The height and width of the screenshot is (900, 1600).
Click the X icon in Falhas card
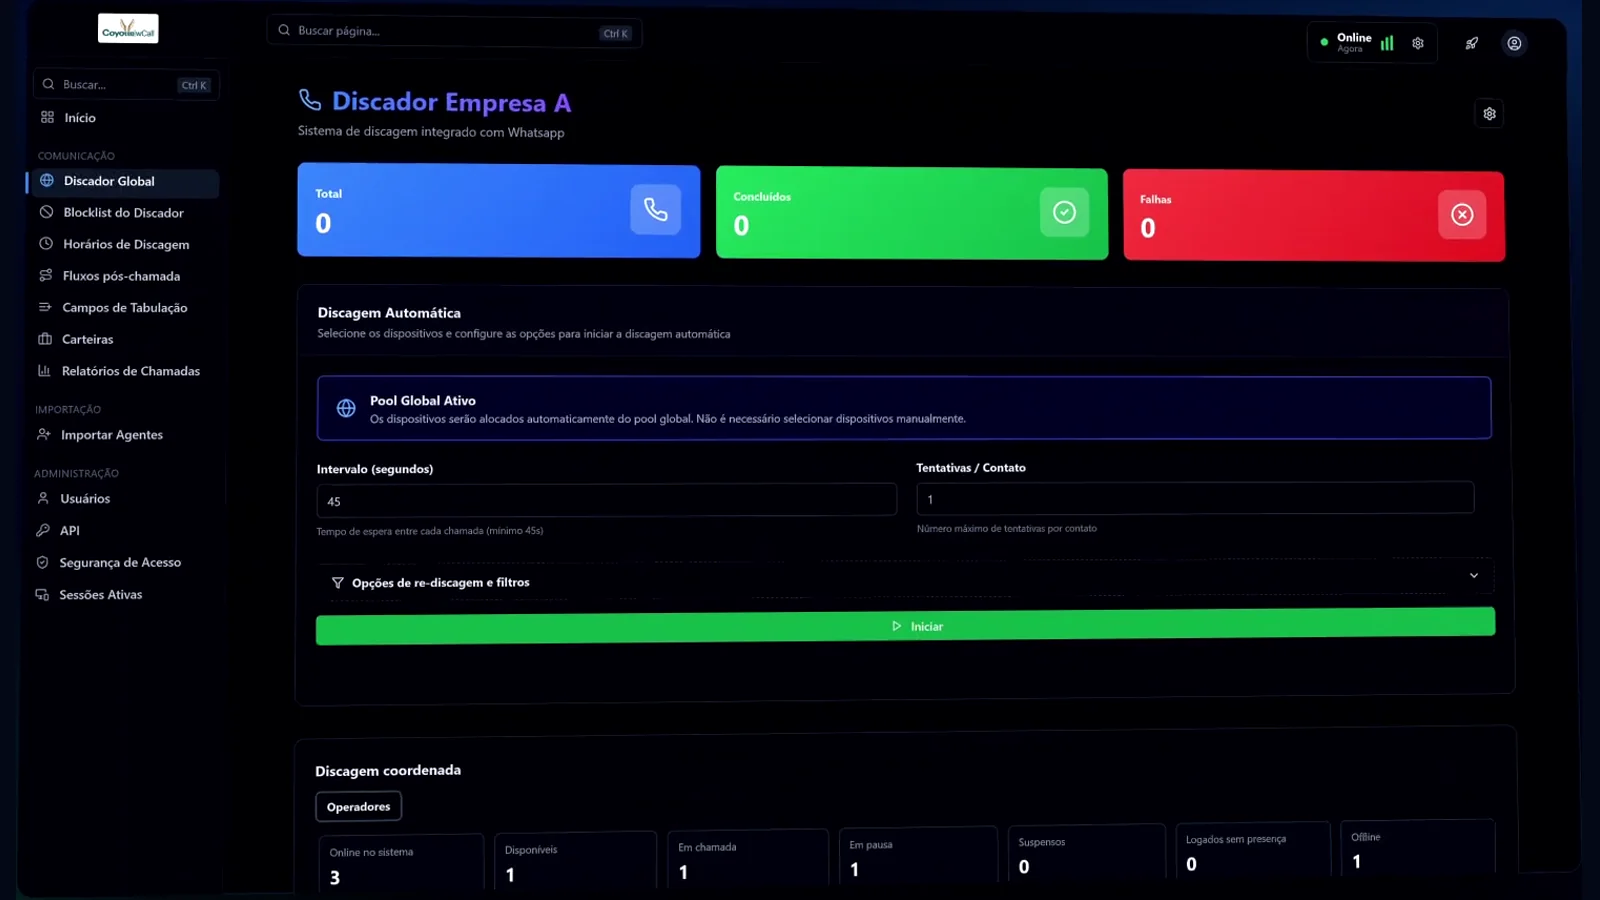coord(1462,215)
